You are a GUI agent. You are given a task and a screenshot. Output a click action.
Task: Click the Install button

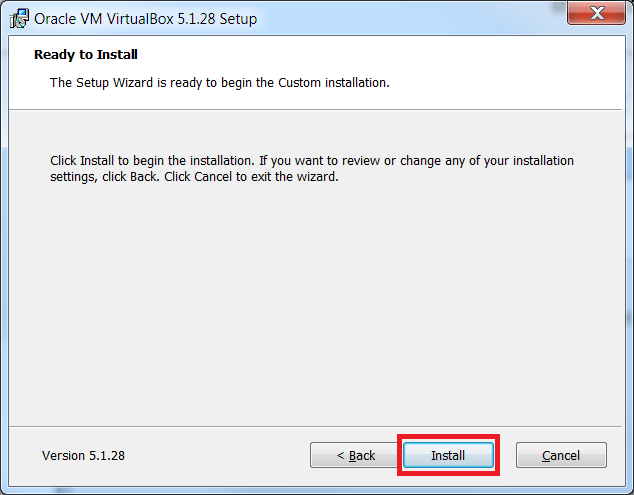(x=448, y=456)
